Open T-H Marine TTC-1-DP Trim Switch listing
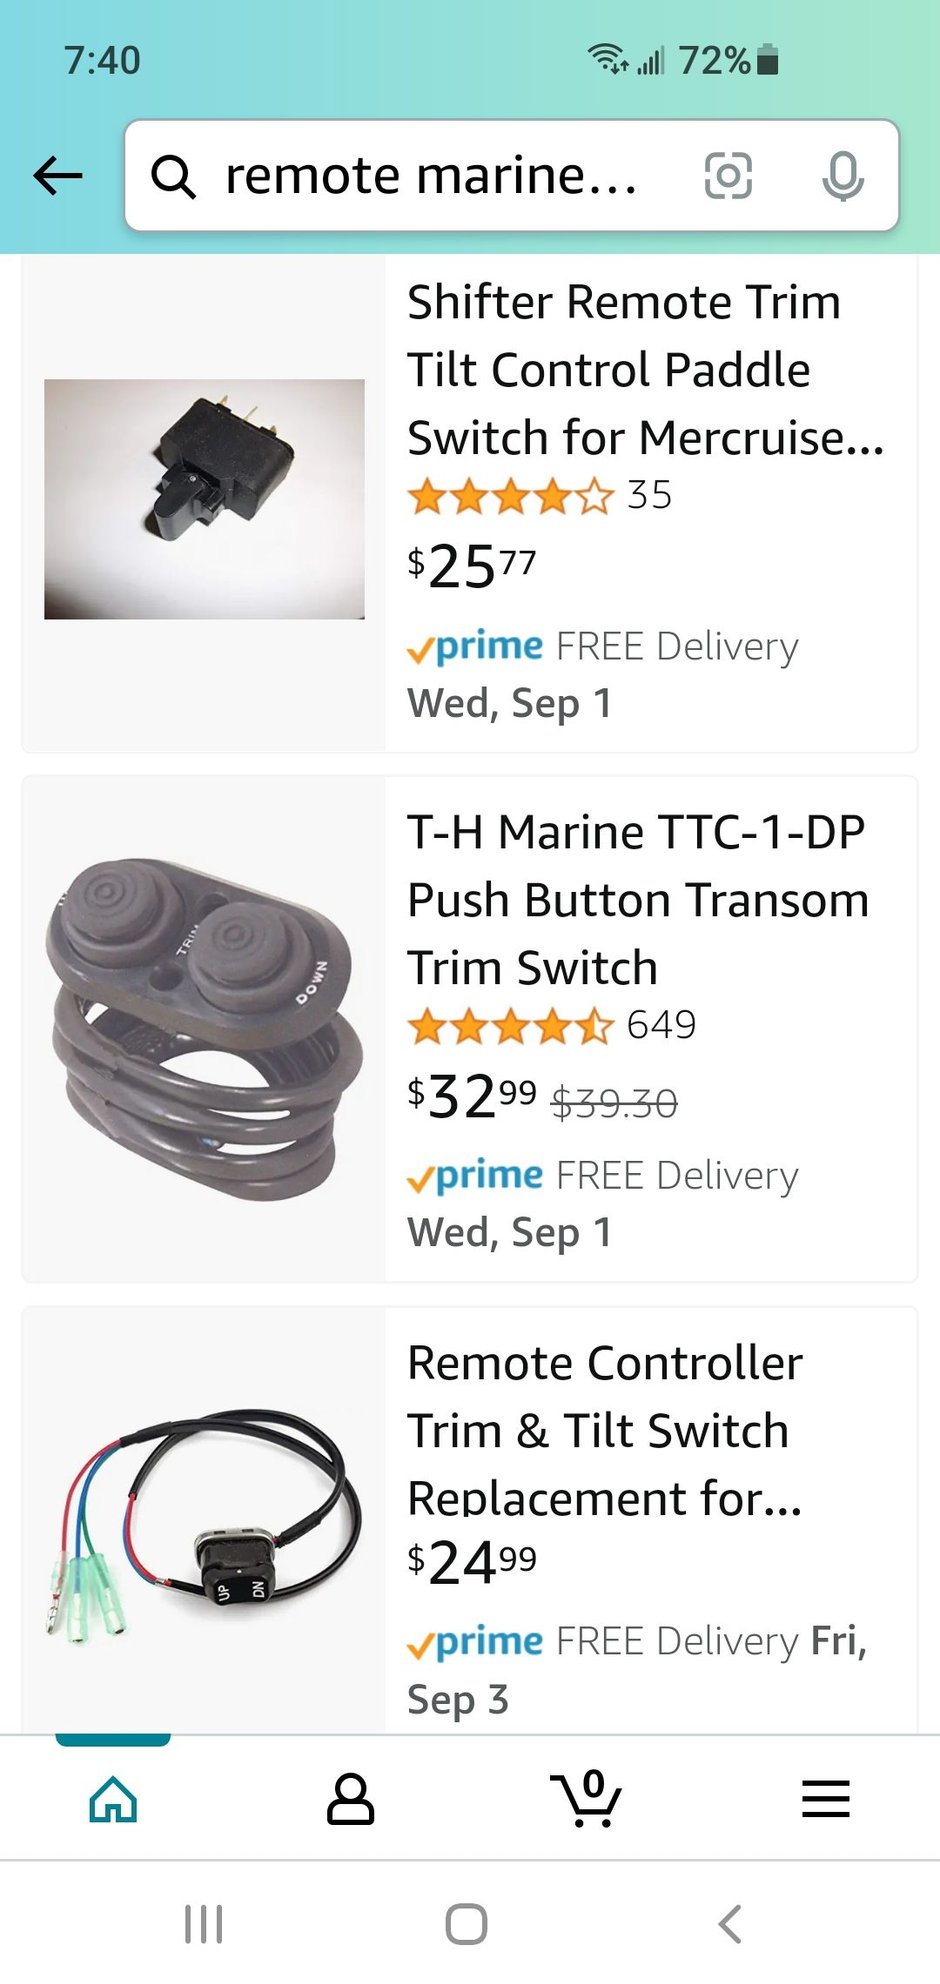This screenshot has height=1984, width=940. [637, 899]
